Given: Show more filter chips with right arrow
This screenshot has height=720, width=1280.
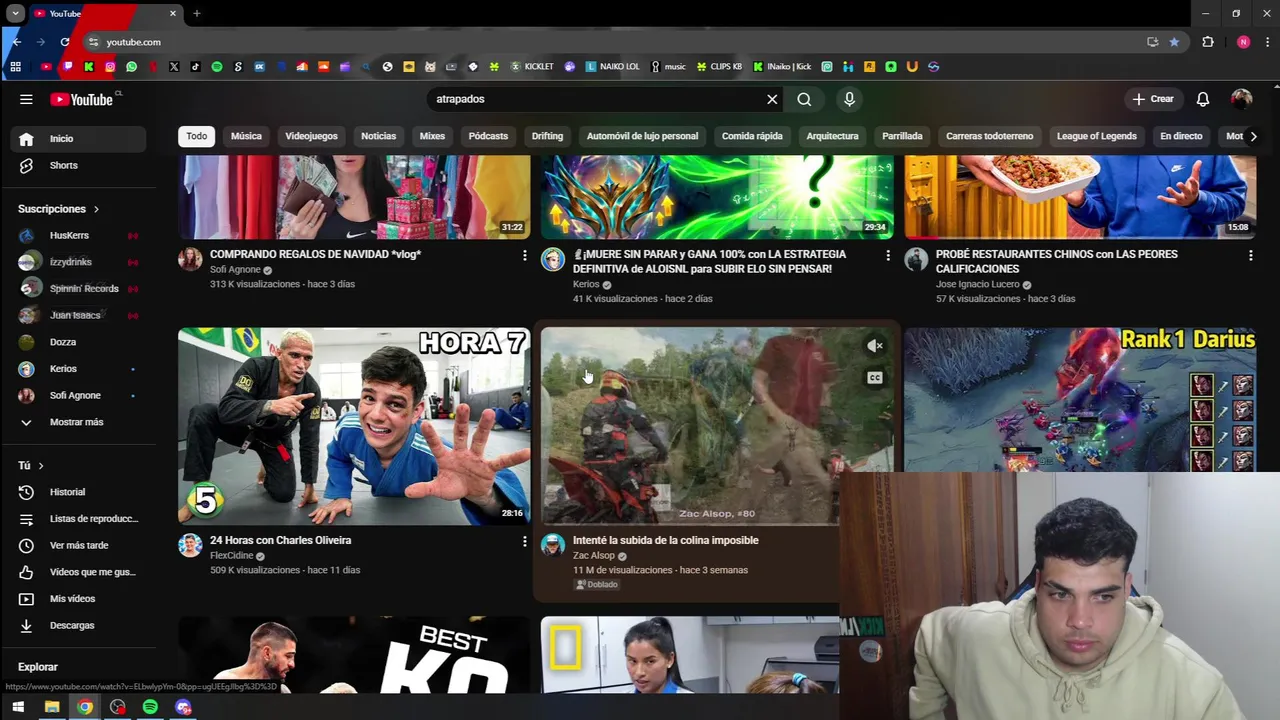Looking at the screenshot, I should (1253, 136).
